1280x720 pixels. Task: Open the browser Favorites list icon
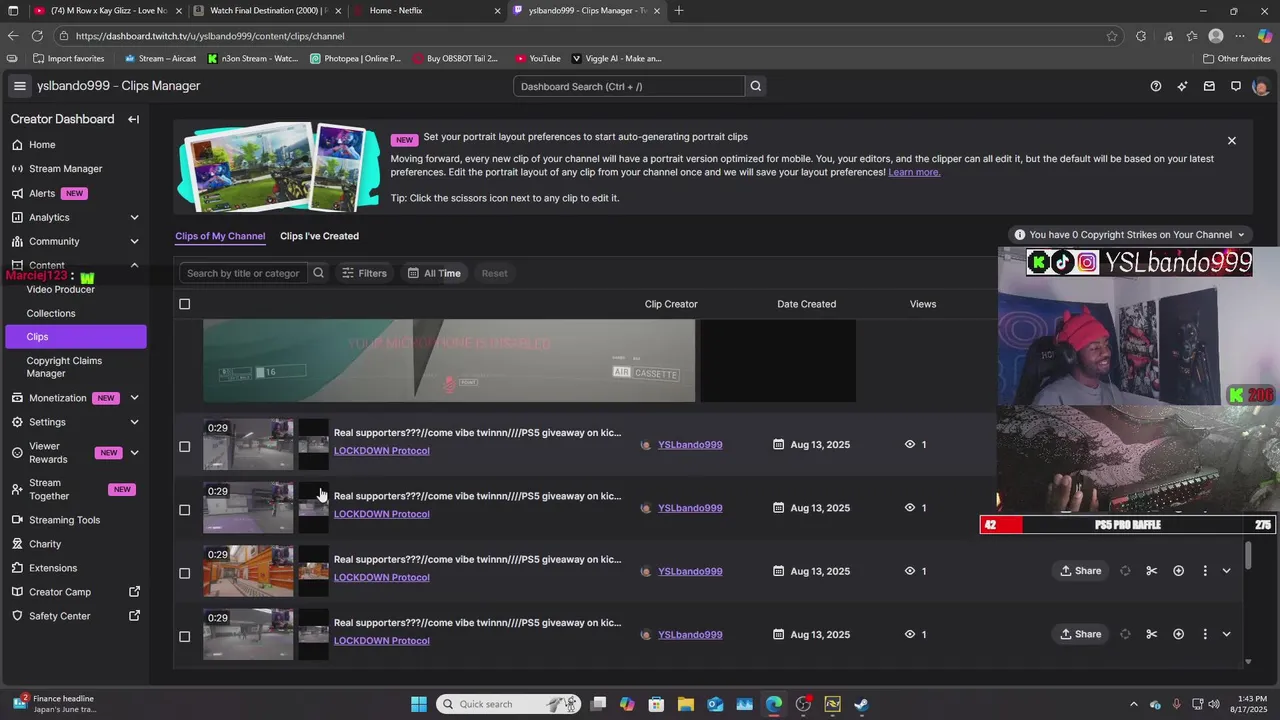tap(1192, 36)
